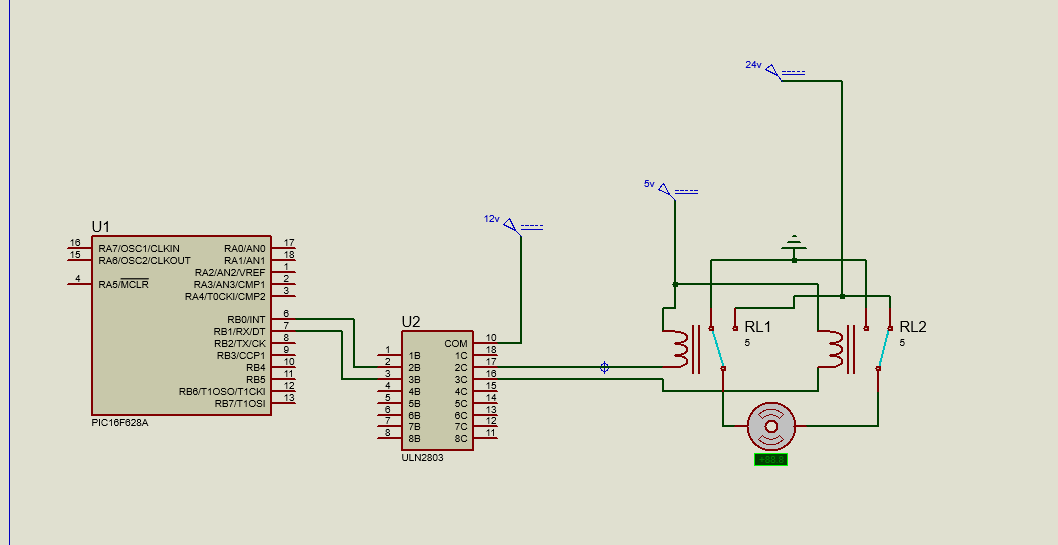Click the RB0/INT pin label

[x=246, y=319]
